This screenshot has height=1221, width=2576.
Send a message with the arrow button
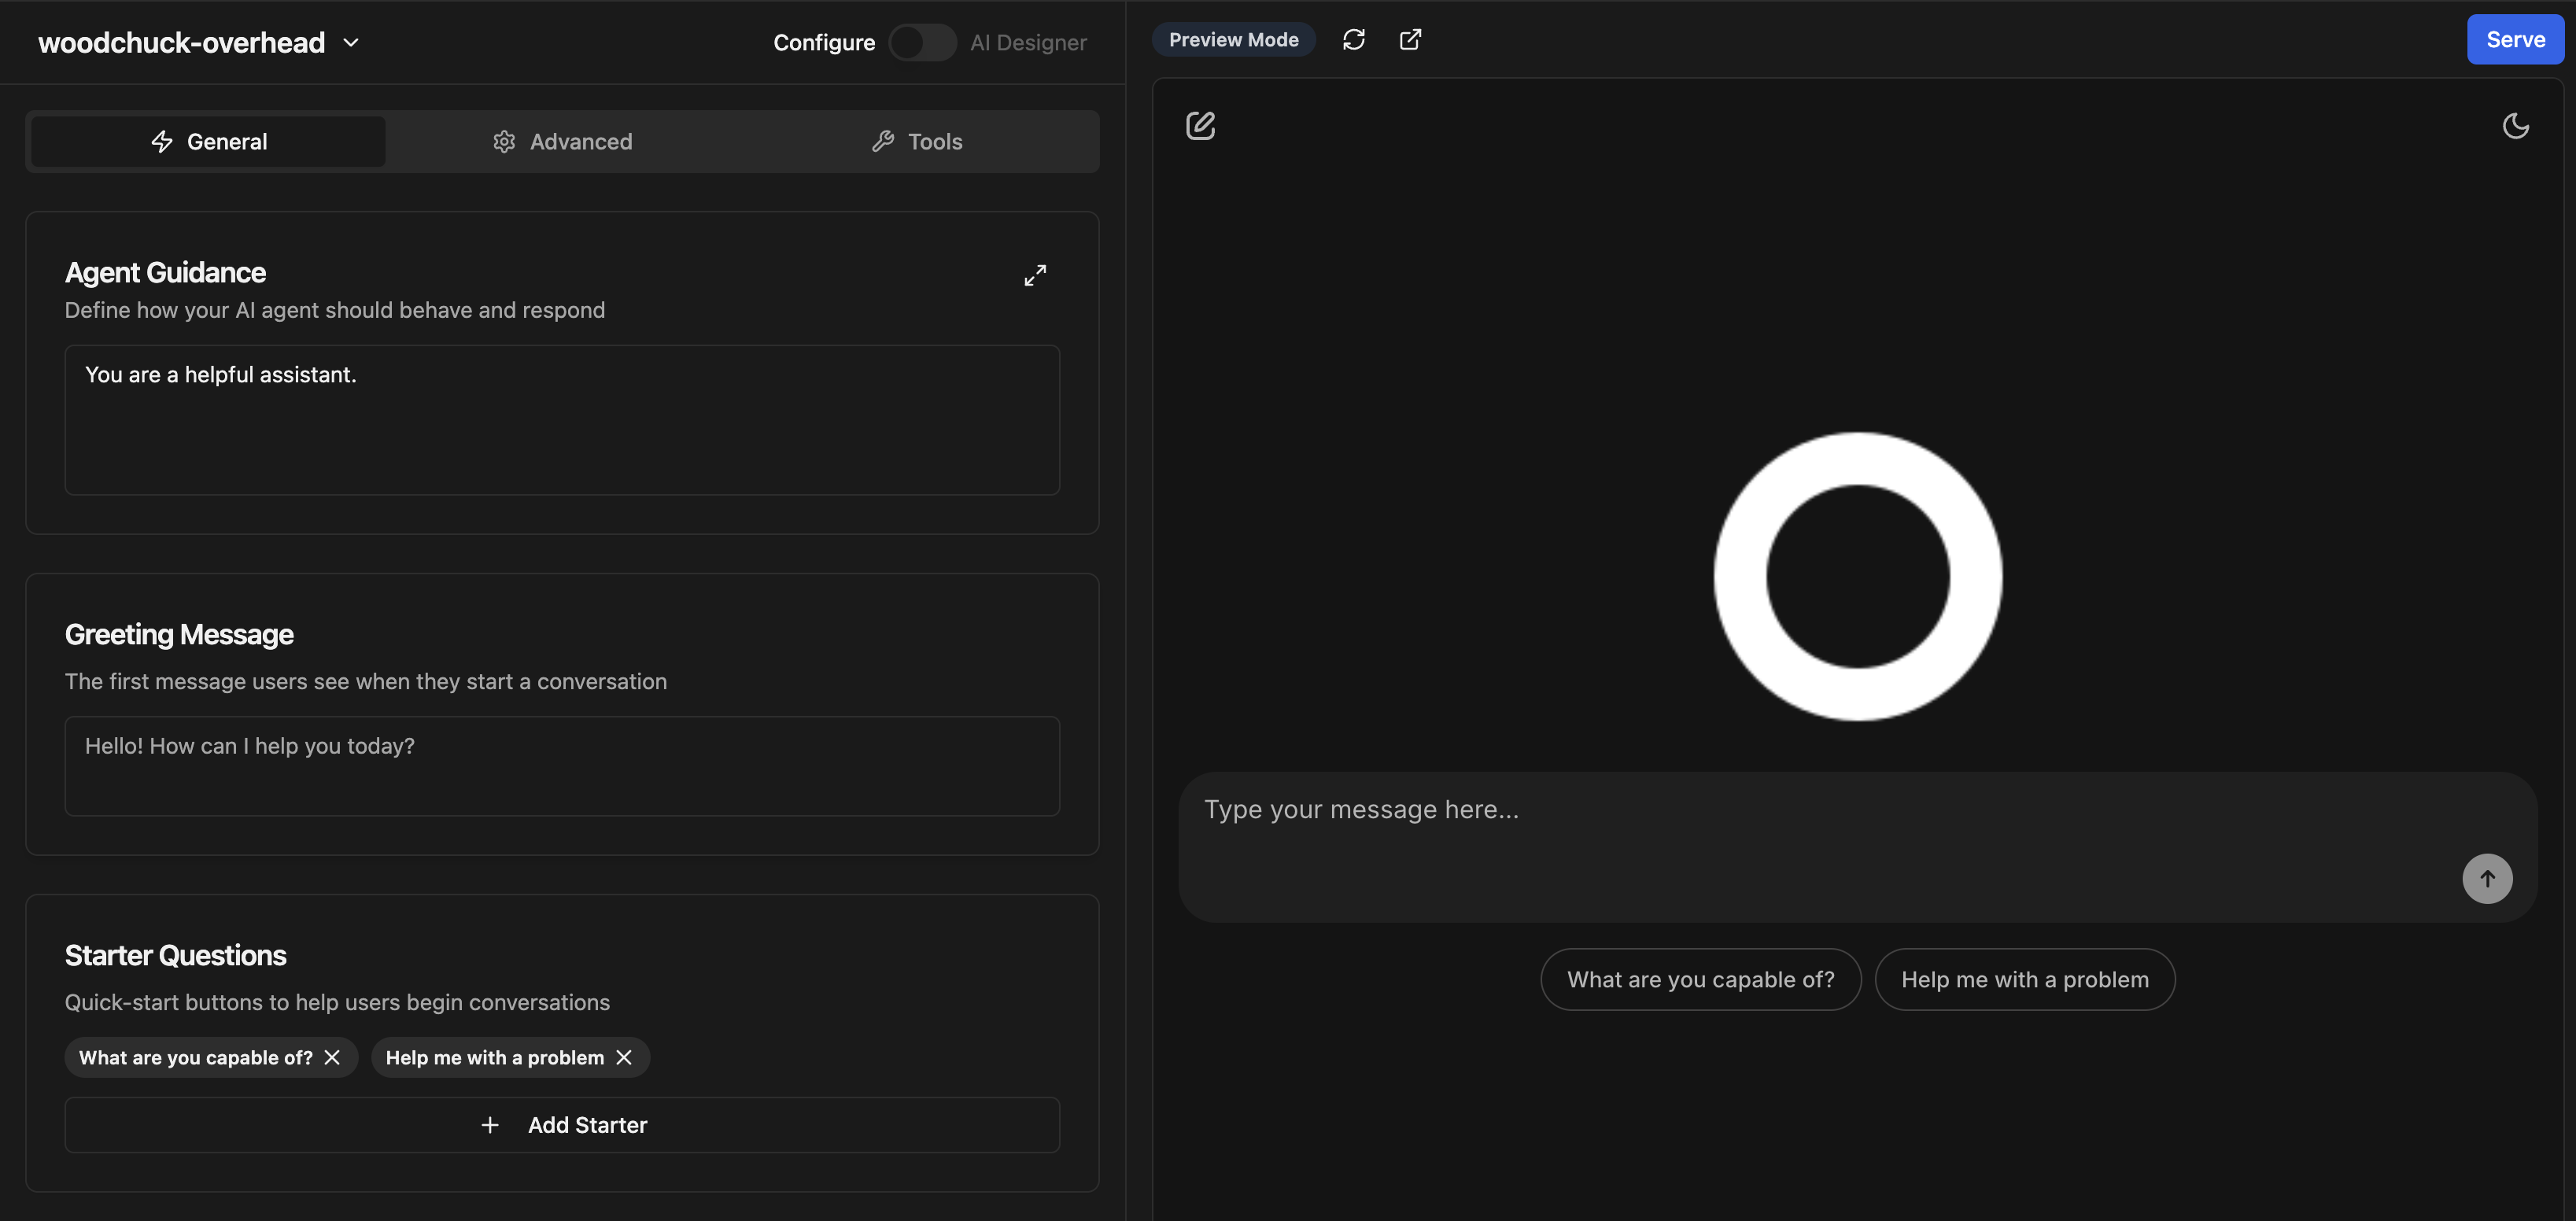(x=2487, y=878)
